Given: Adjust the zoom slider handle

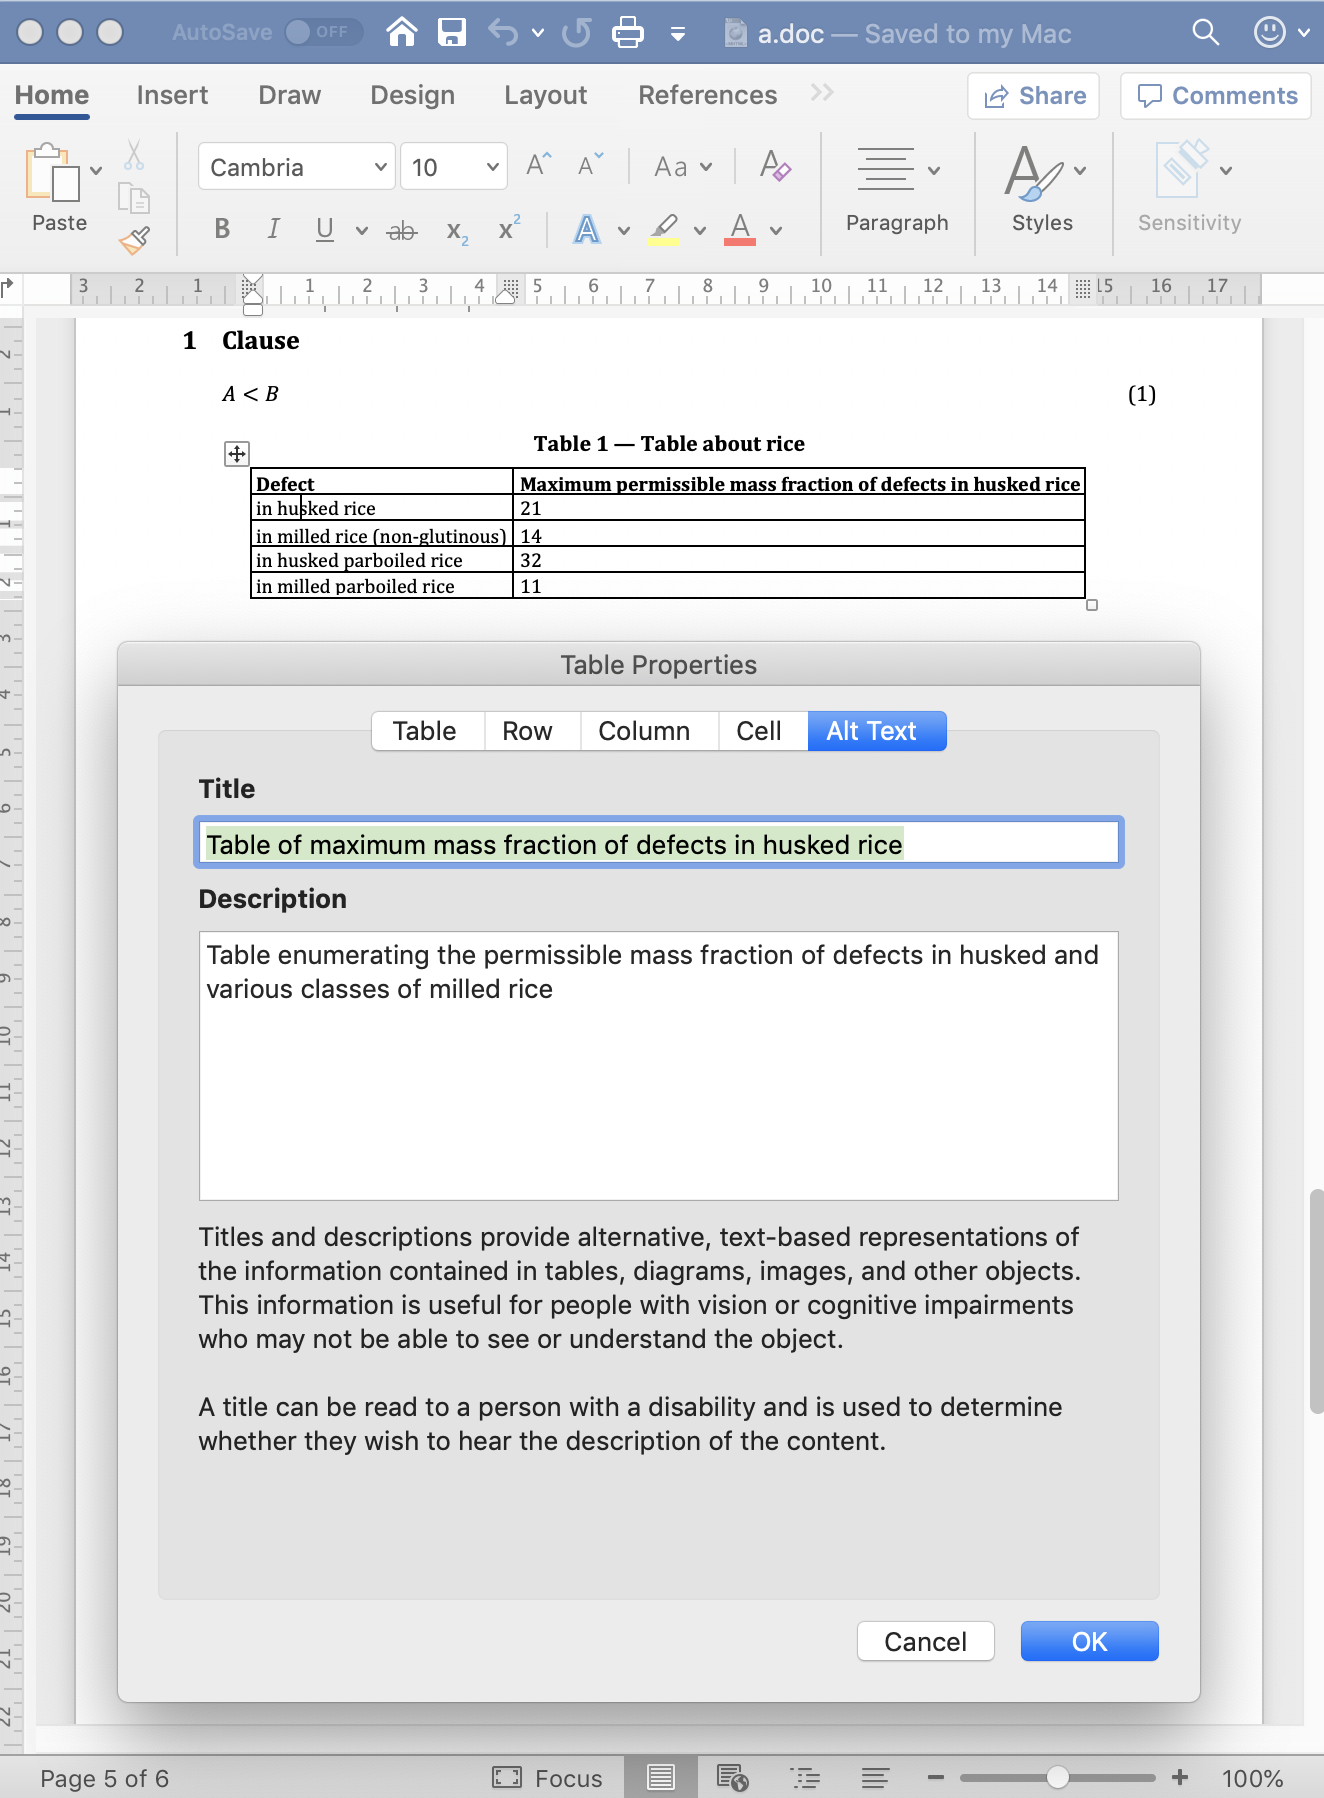Looking at the screenshot, I should [1057, 1777].
